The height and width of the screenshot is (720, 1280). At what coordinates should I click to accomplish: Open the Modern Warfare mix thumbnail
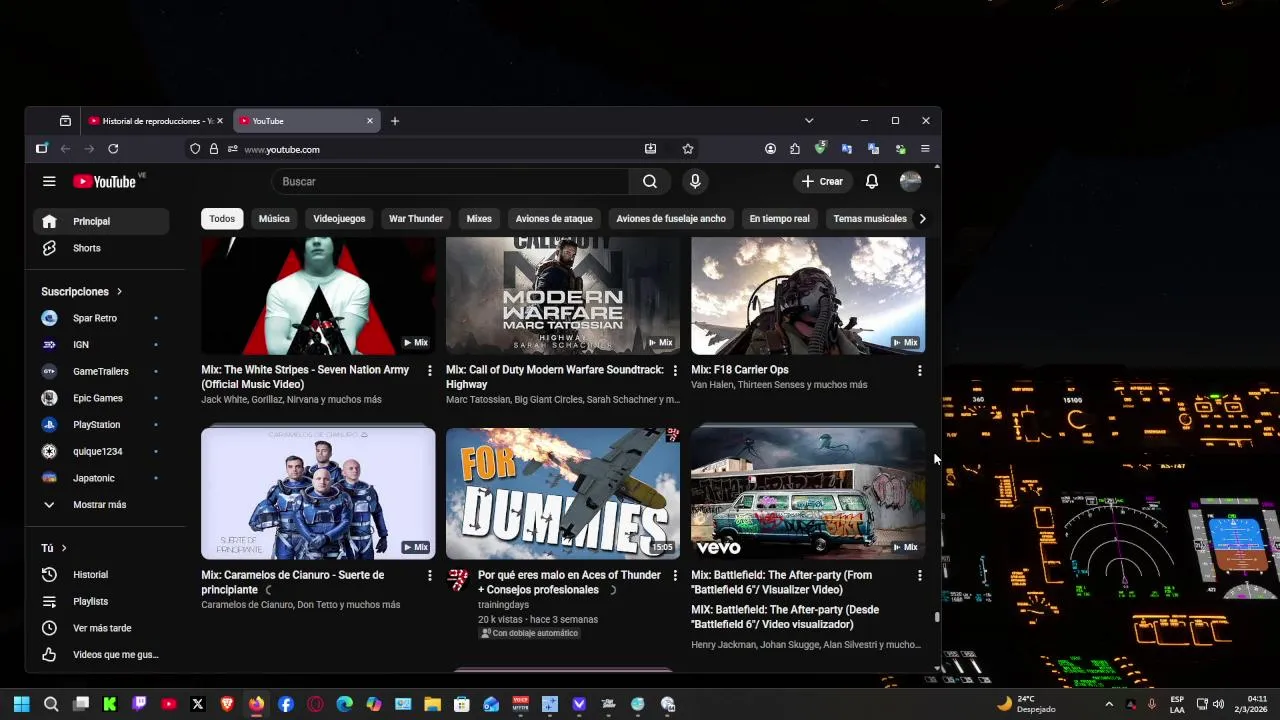[563, 296]
